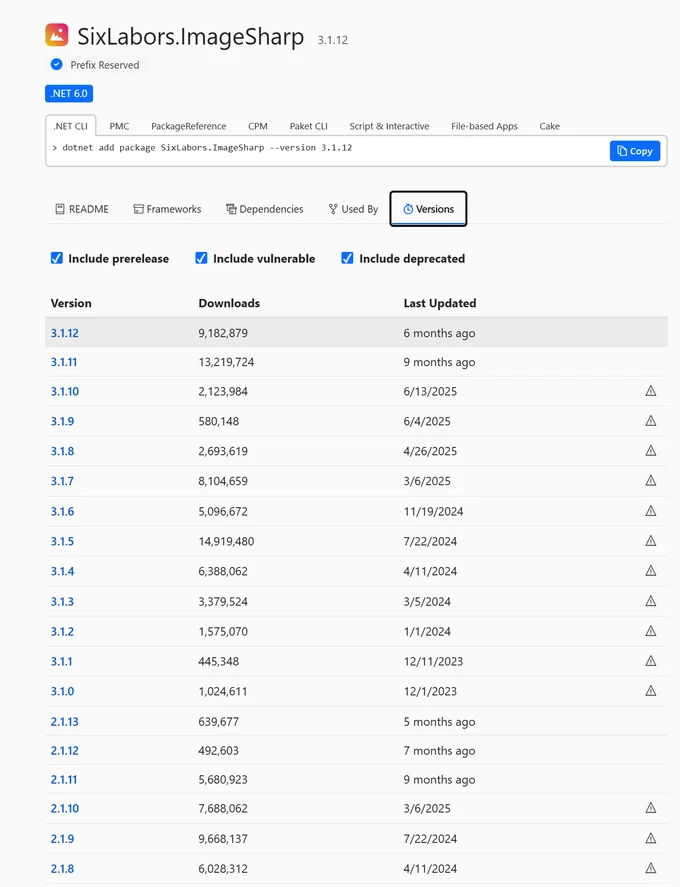680x887 pixels.
Task: Switch to the Script & Interactive tab
Action: 389,126
